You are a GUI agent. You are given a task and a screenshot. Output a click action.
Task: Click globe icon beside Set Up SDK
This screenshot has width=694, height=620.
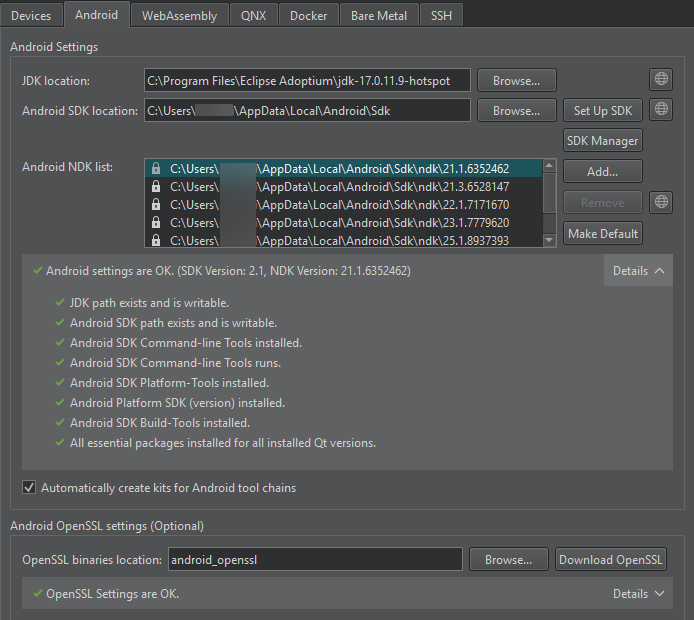pos(660,110)
